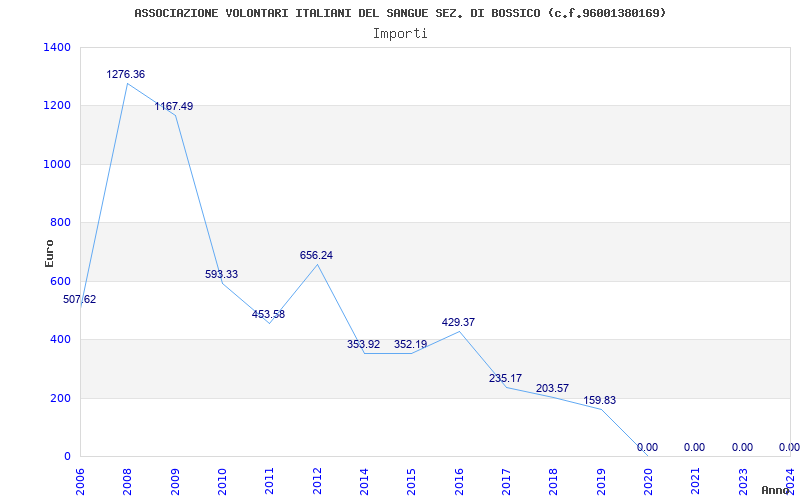
Task: Click the chart title mentioning BOSSICO
Action: click(x=401, y=13)
